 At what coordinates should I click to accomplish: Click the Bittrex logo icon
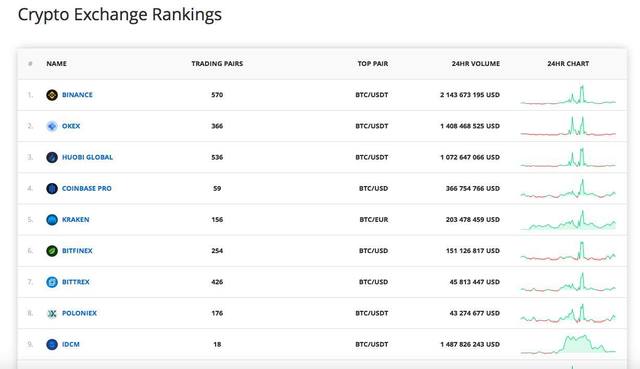[52, 282]
